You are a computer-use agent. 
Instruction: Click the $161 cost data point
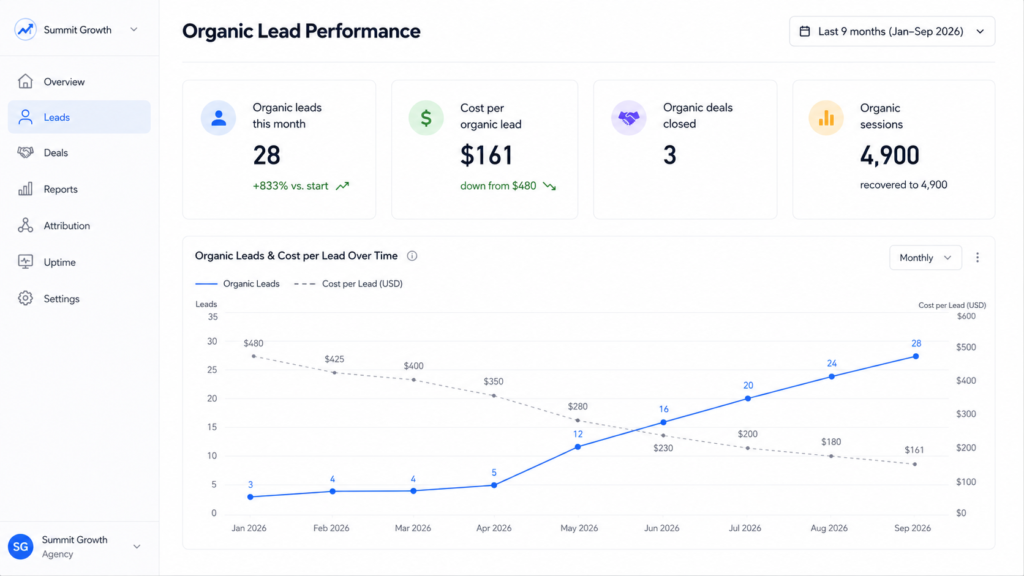point(915,464)
